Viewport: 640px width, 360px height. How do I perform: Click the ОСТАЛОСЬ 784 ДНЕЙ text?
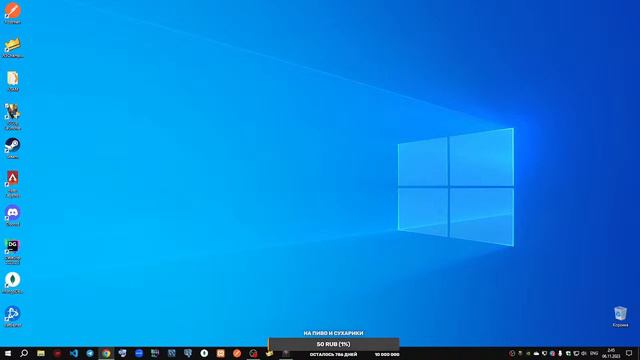[x=333, y=355]
